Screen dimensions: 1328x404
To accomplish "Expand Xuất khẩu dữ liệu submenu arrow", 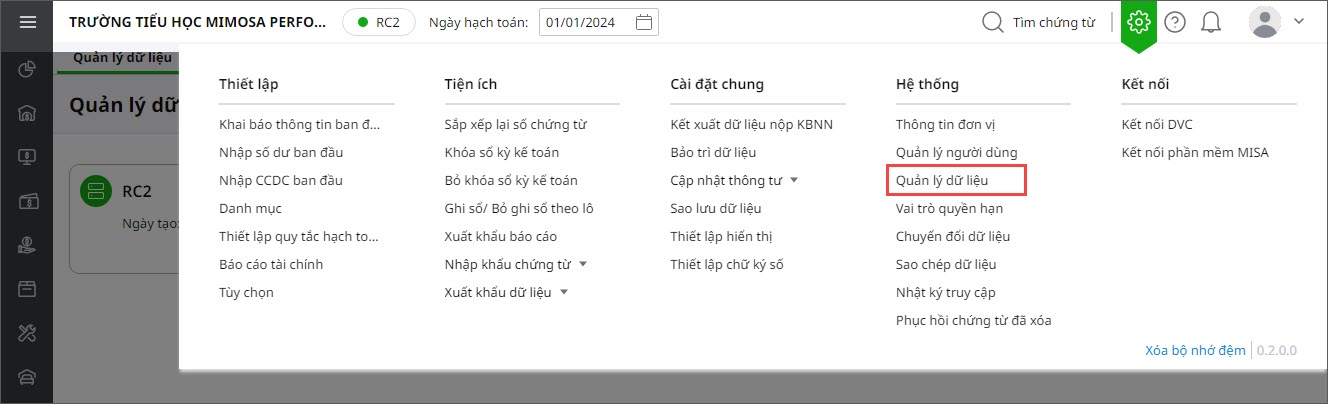I will tap(564, 293).
